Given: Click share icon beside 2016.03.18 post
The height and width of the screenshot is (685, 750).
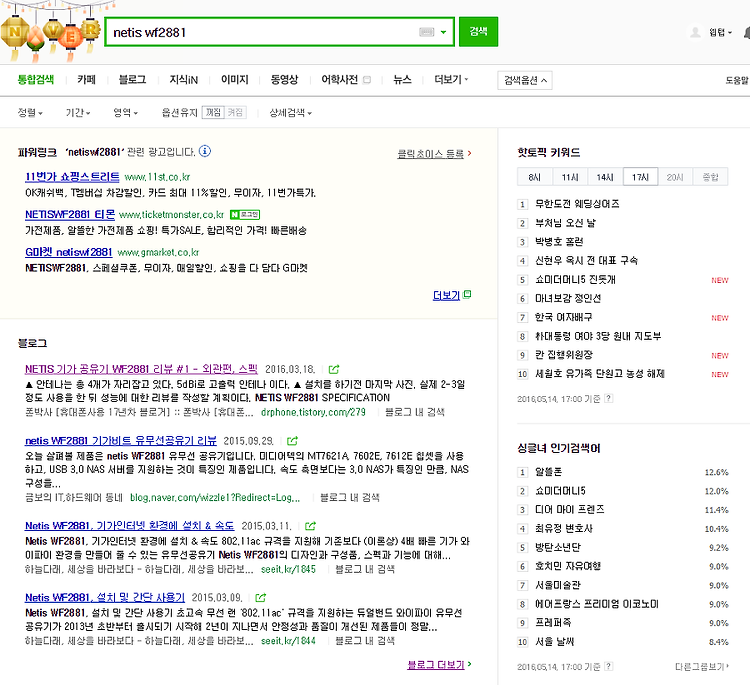Looking at the screenshot, I should (334, 369).
